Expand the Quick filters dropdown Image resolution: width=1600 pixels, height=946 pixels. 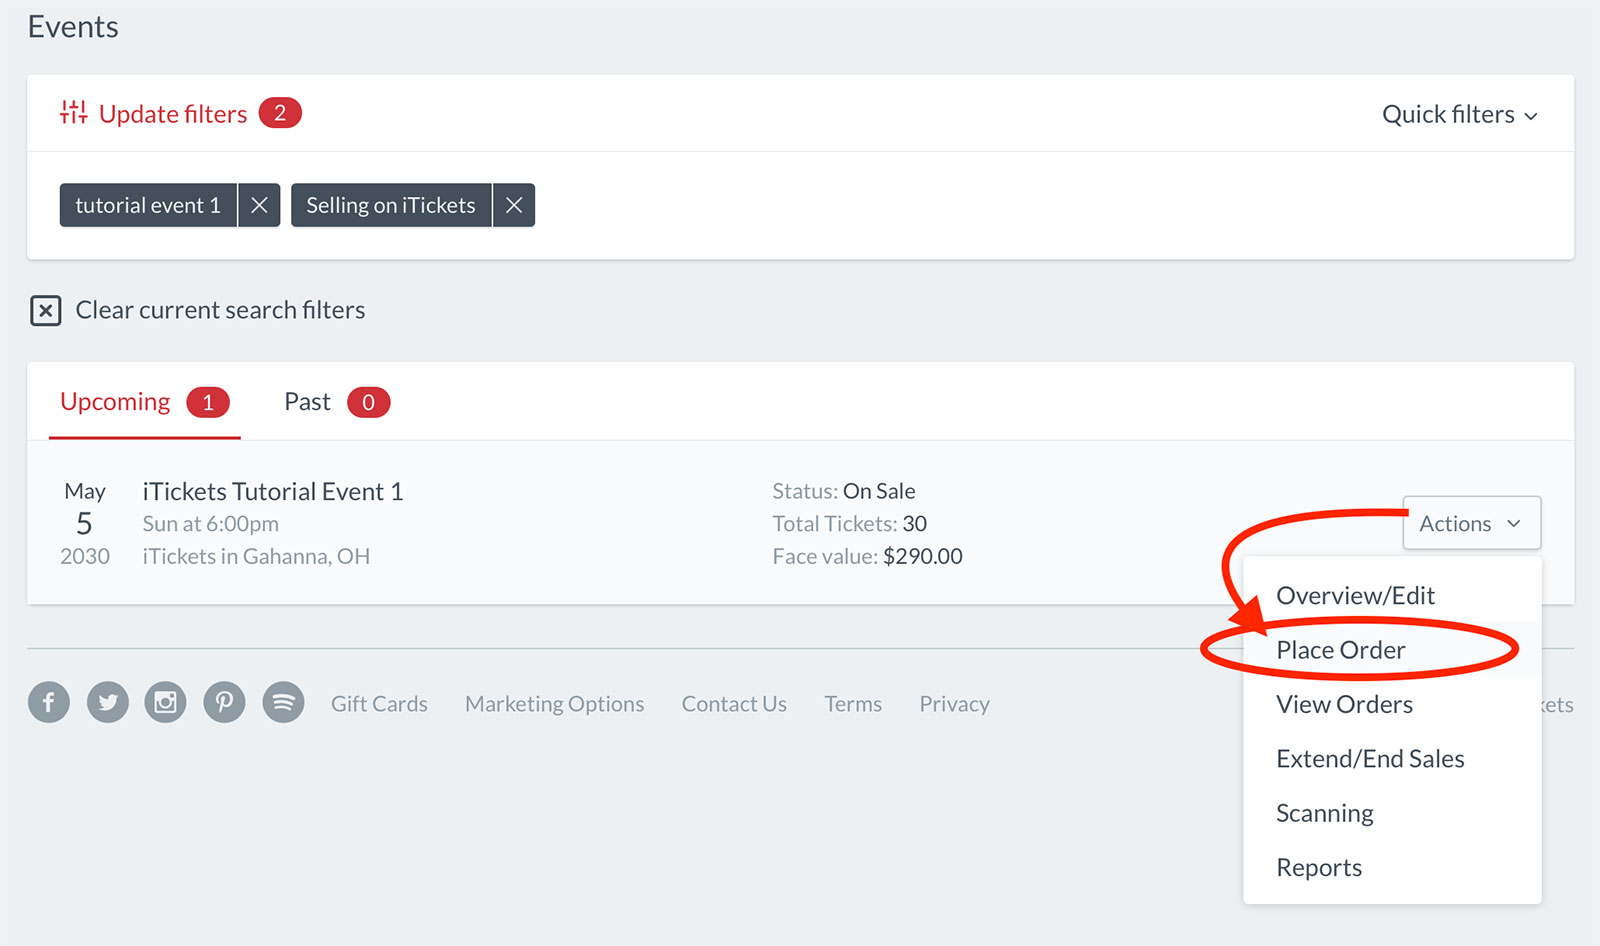pyautogui.click(x=1459, y=114)
